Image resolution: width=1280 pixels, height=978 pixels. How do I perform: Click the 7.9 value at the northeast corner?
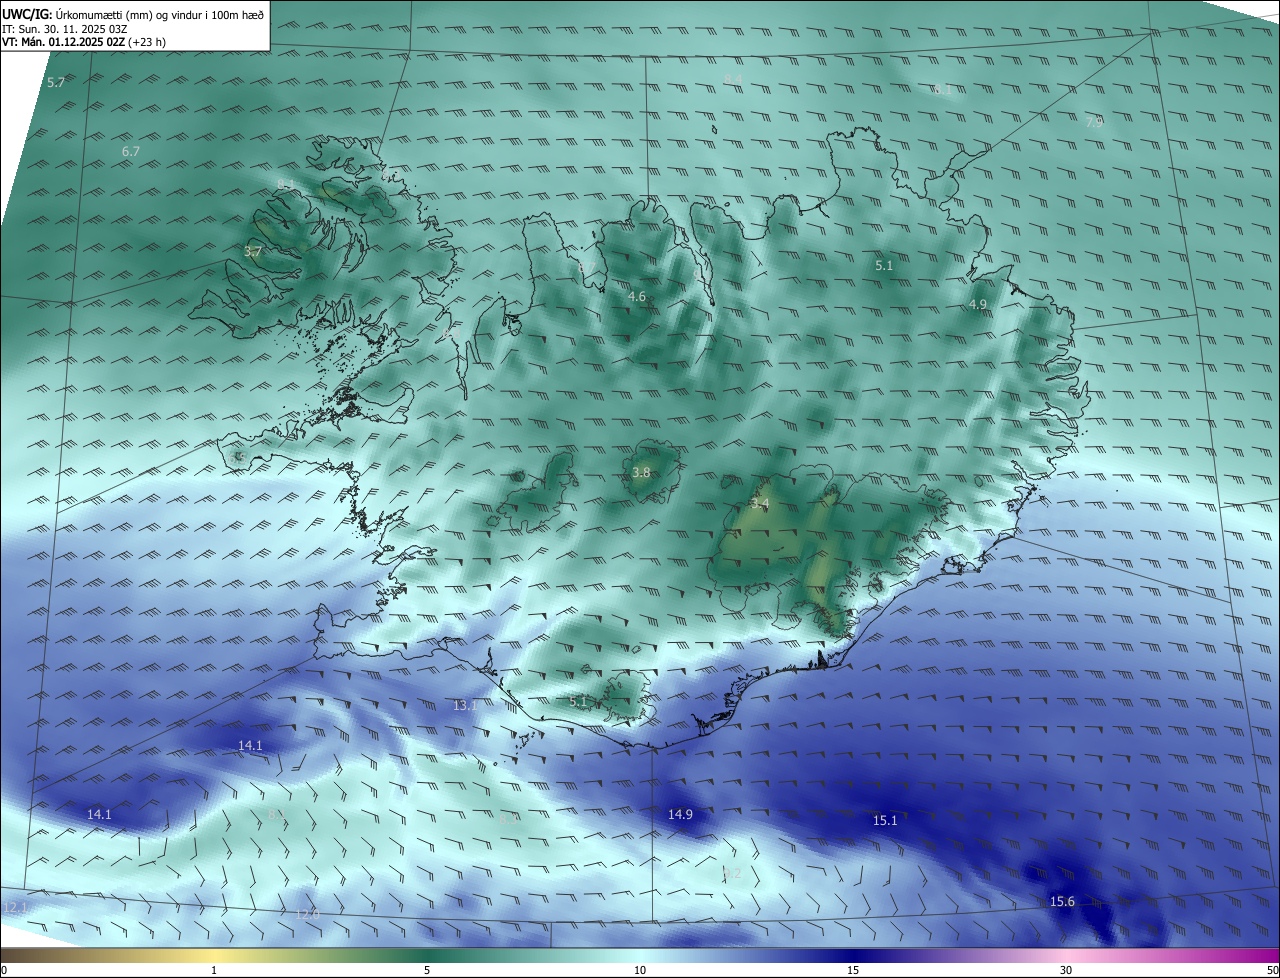coord(1095,122)
